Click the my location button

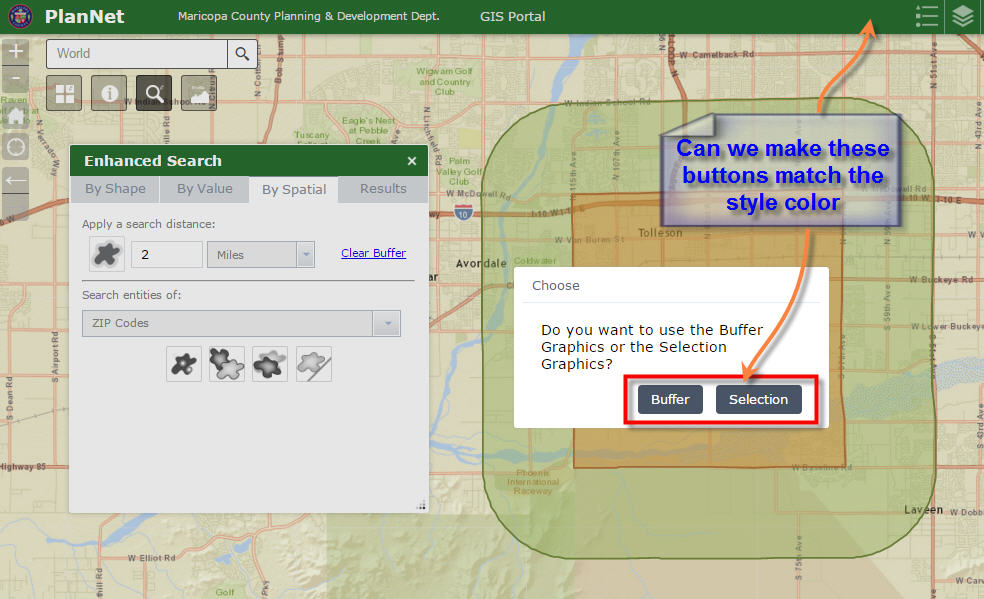[x=16, y=147]
